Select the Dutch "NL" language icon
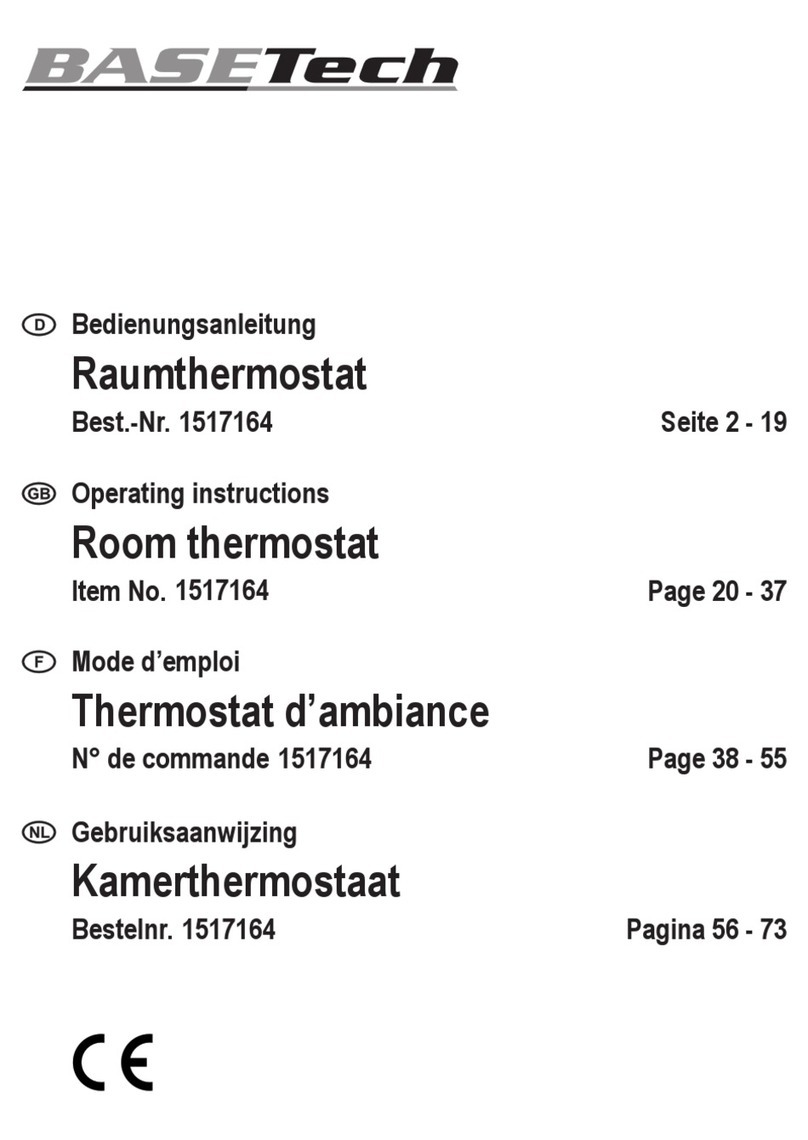 pos(39,832)
